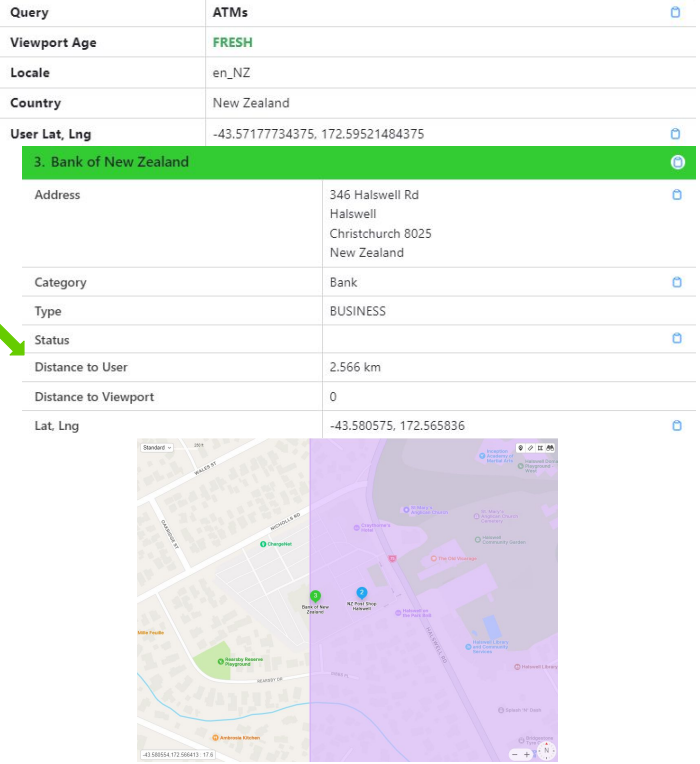Click the Halswell on the Park POI
700x764 pixels.
413,613
